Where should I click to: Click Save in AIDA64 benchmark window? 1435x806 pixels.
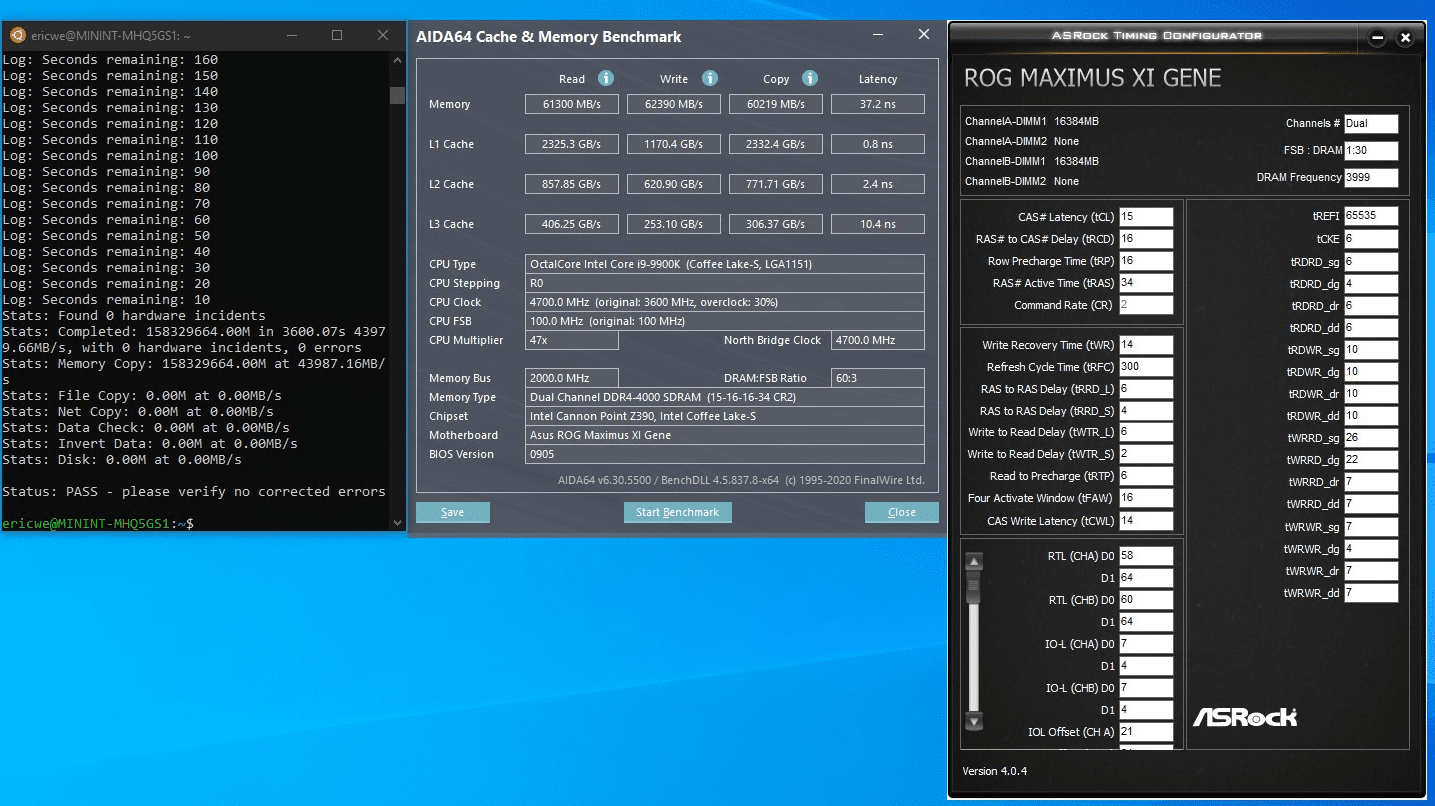click(x=453, y=512)
